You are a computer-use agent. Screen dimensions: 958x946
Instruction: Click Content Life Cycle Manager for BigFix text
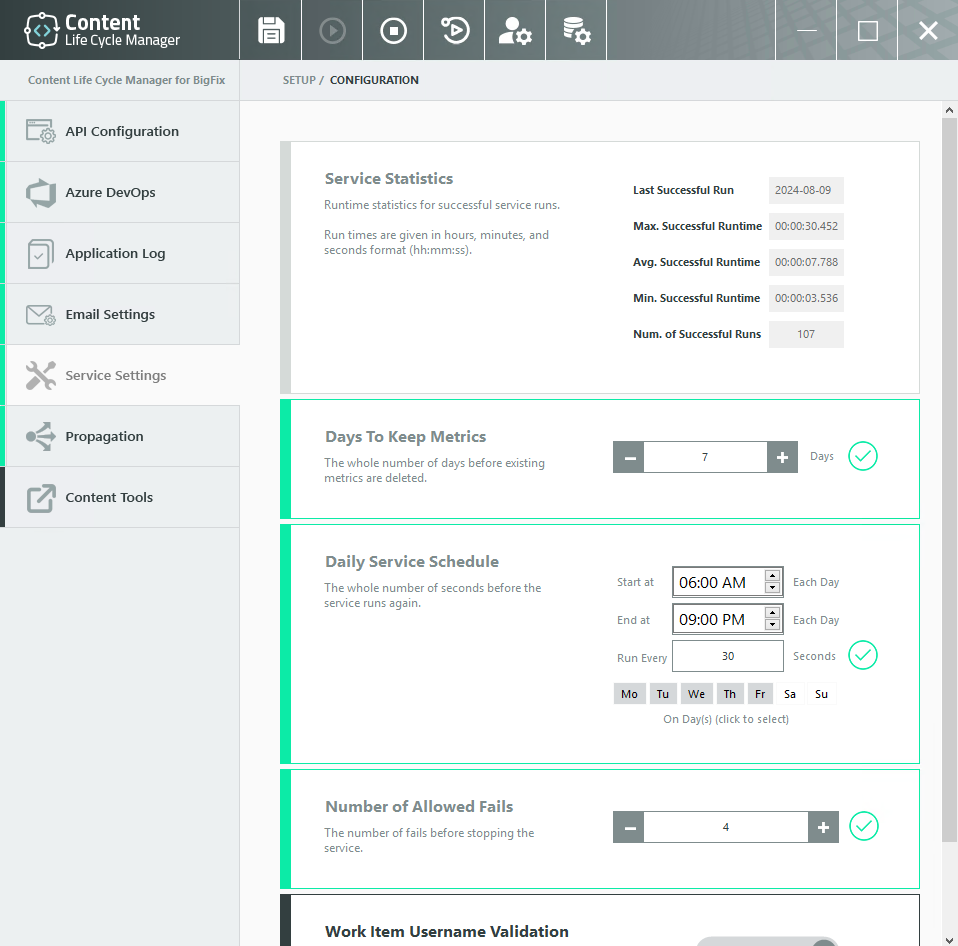click(126, 80)
